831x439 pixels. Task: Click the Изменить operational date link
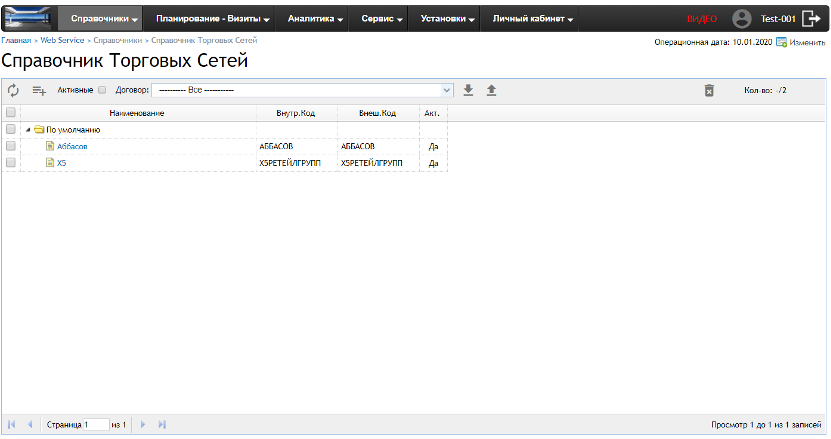pyautogui.click(x=807, y=42)
